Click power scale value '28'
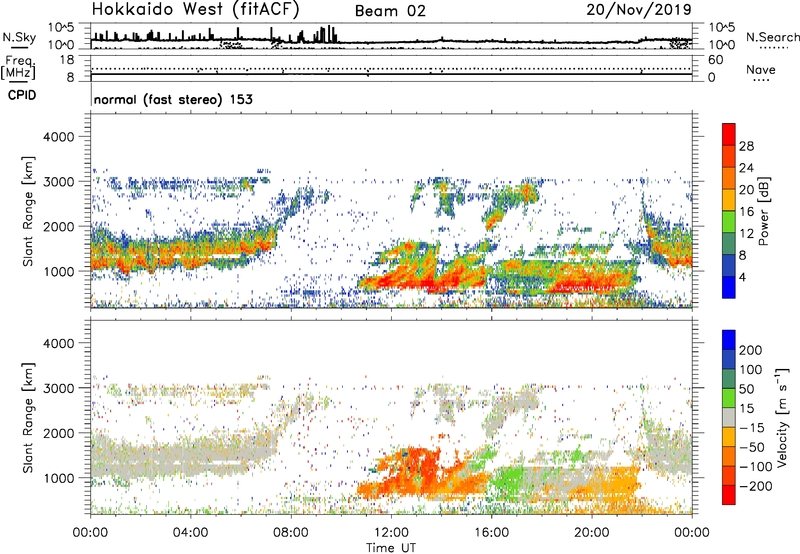This screenshot has height=554, width=800. click(x=746, y=146)
